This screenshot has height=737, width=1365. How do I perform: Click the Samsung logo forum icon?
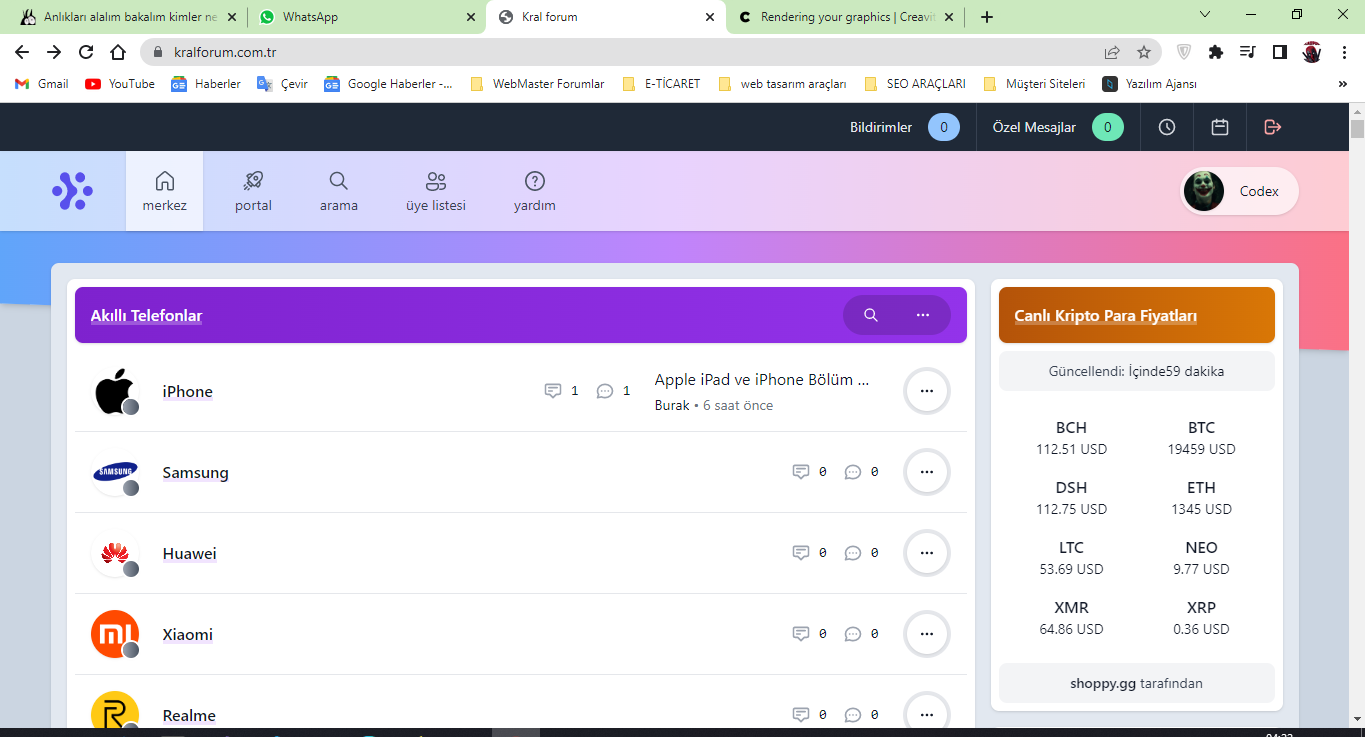115,472
